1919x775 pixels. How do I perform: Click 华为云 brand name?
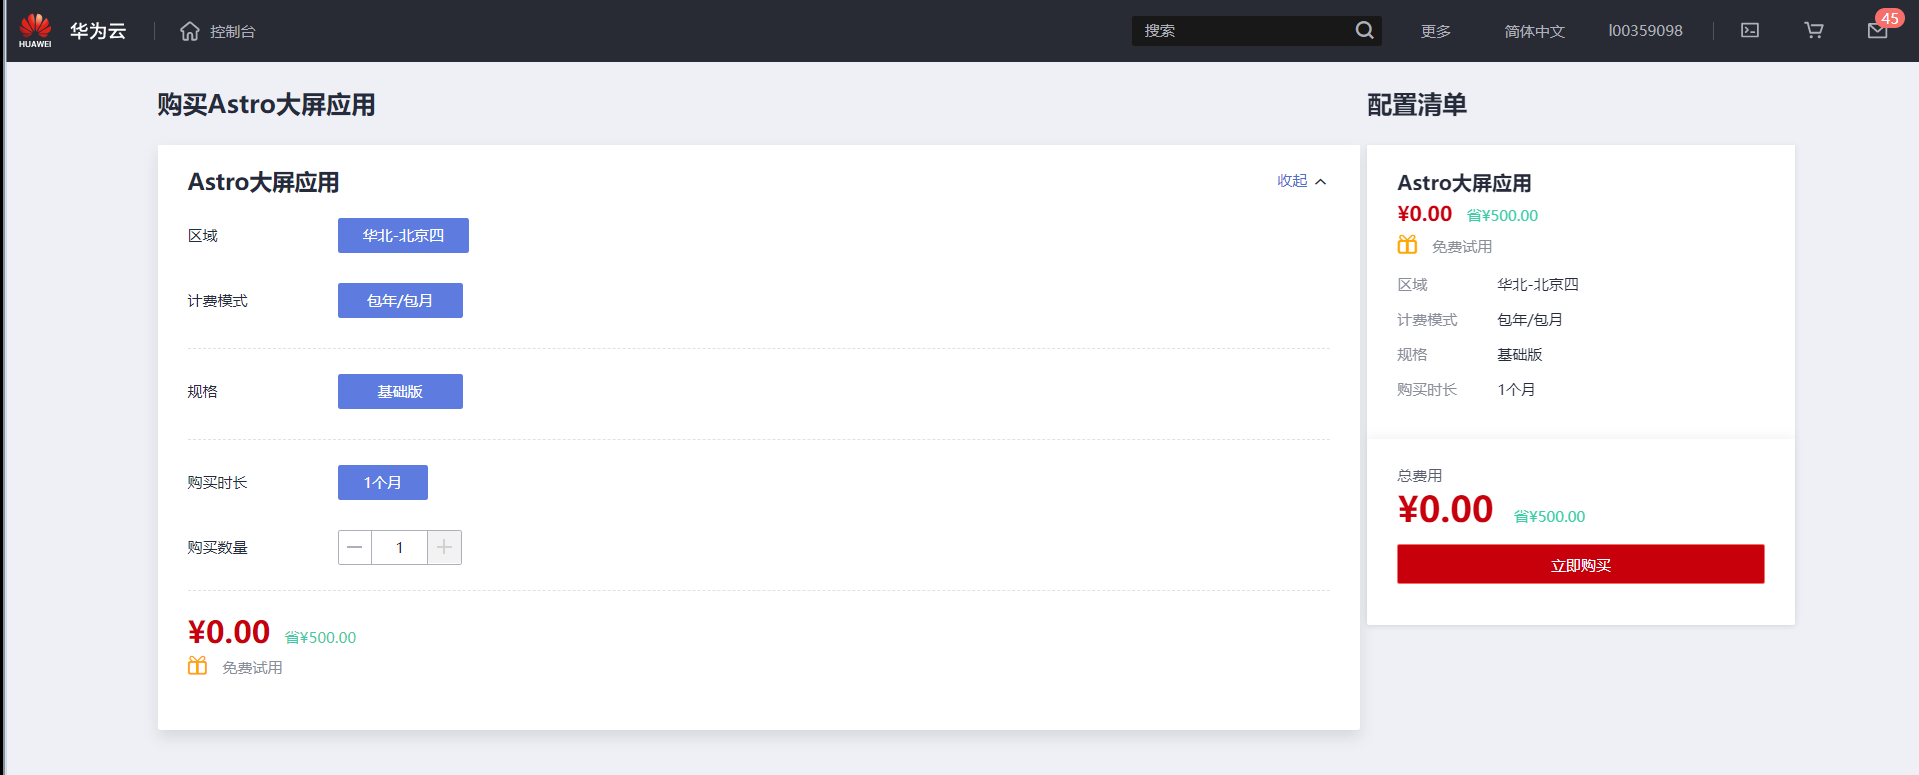pos(98,31)
